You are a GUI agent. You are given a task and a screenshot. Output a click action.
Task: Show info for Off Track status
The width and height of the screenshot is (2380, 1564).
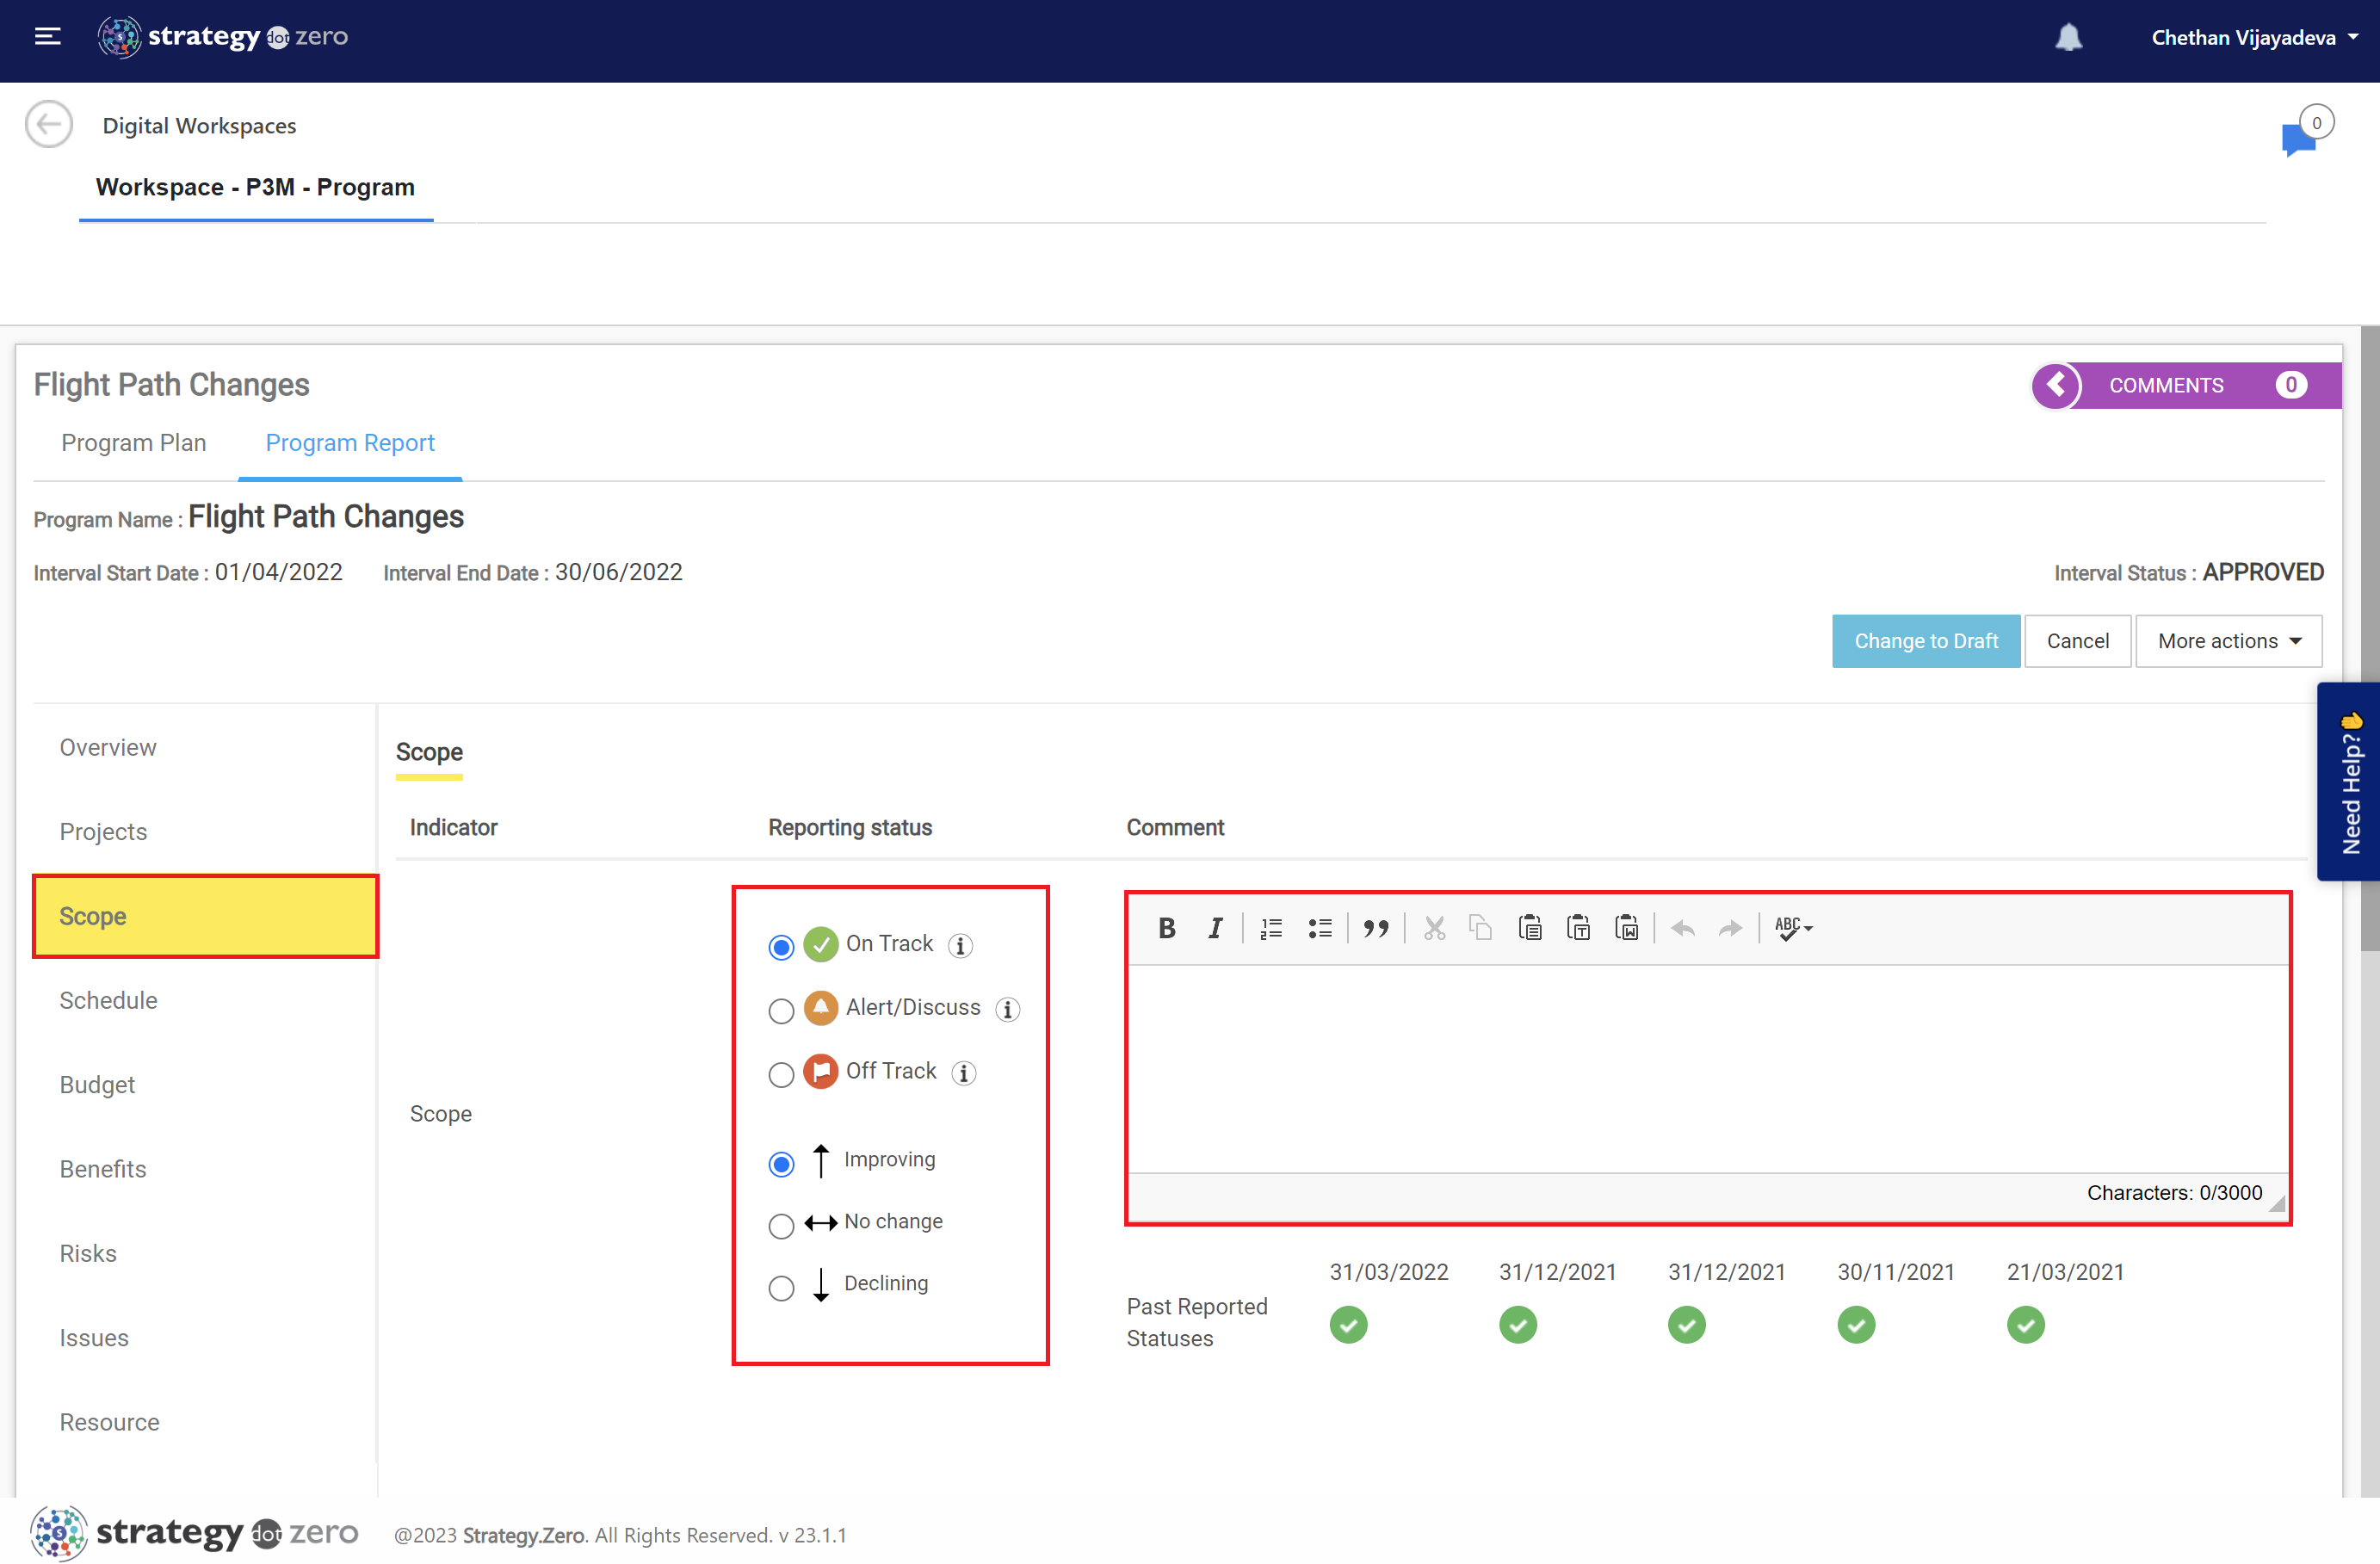964,1073
